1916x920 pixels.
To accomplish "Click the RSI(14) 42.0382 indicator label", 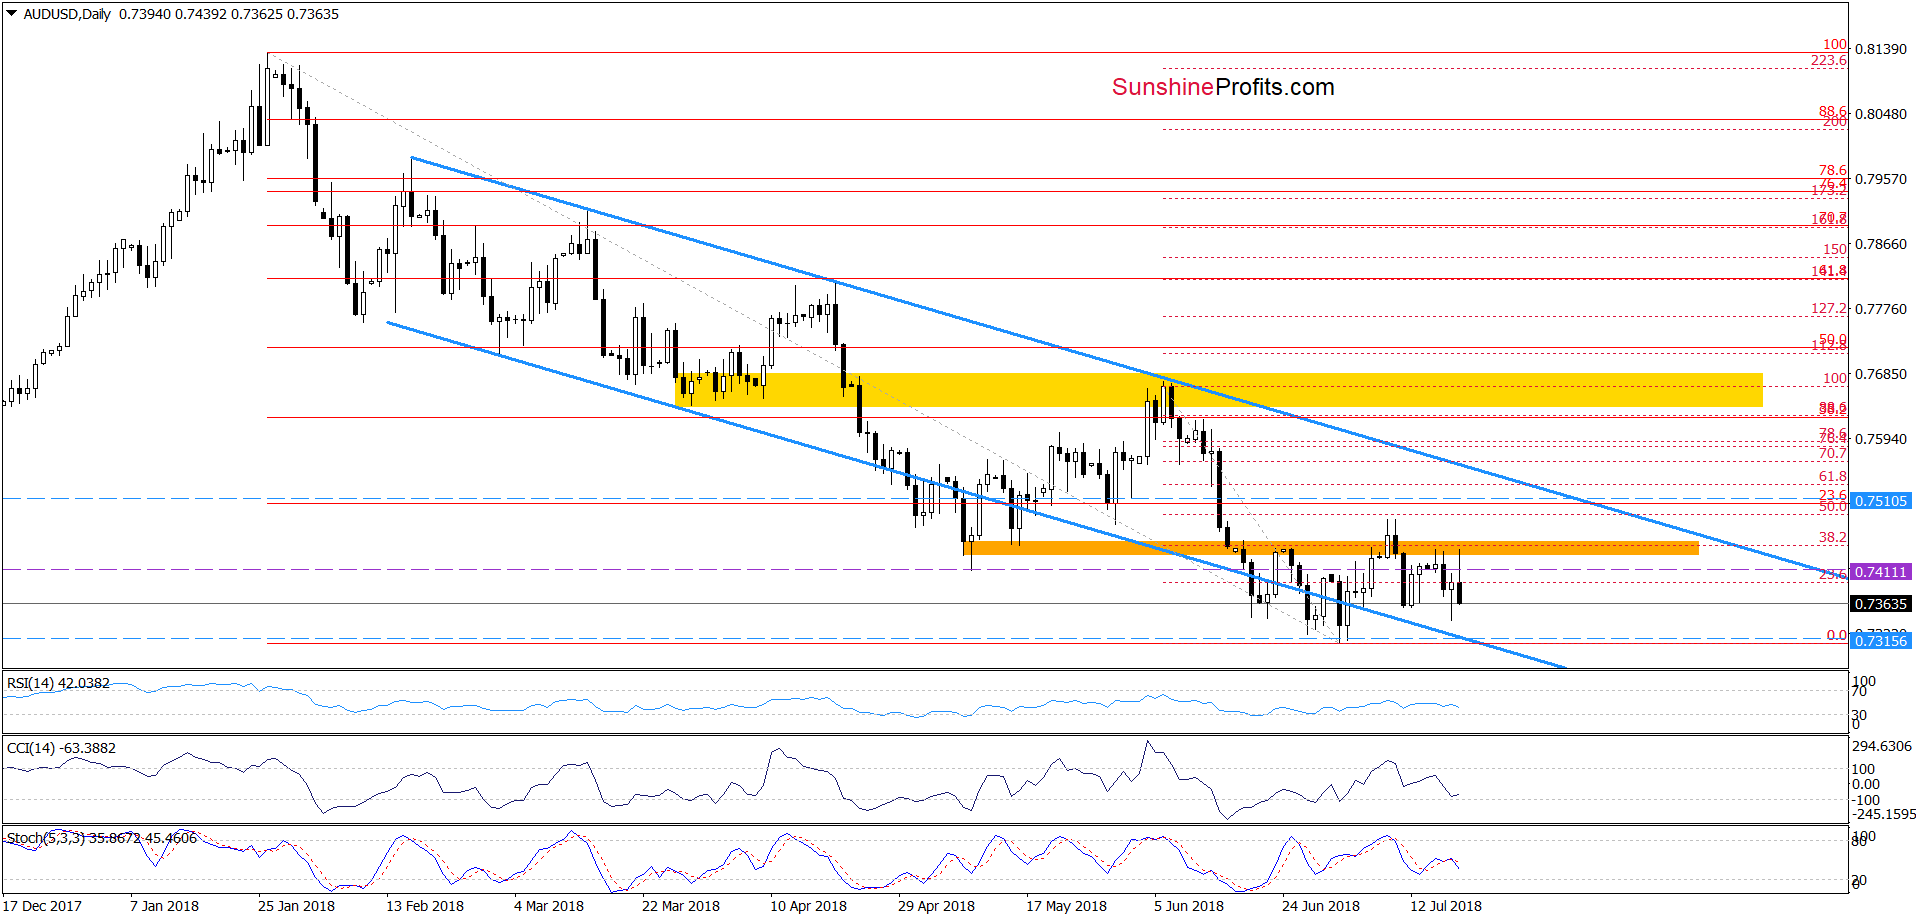I will click(x=58, y=683).
